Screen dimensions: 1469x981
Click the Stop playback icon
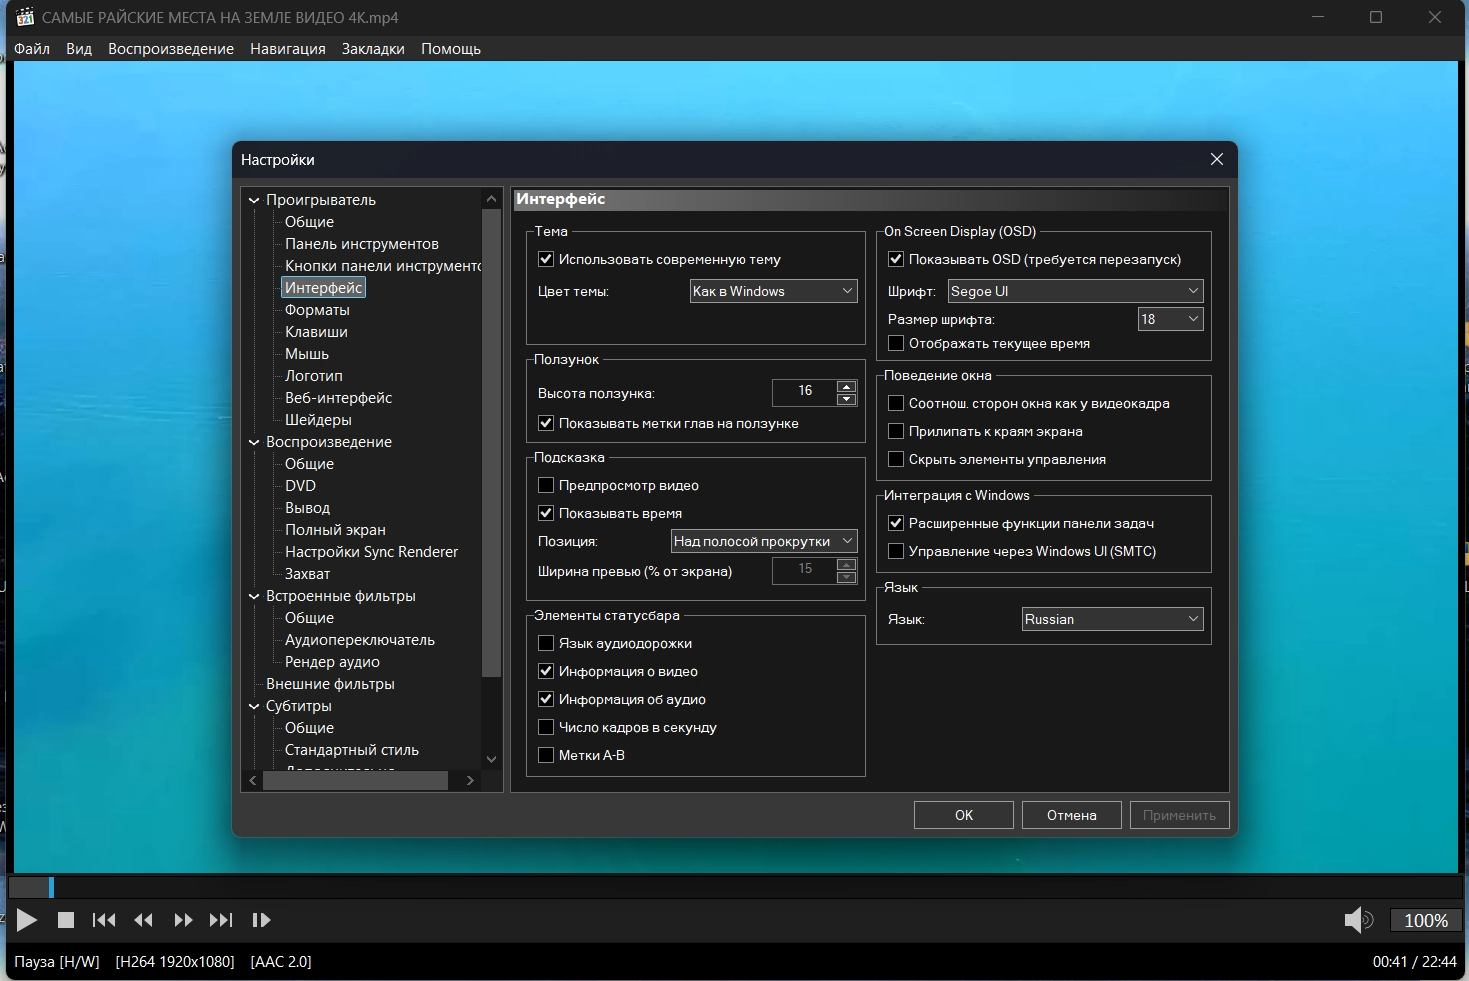pos(66,920)
